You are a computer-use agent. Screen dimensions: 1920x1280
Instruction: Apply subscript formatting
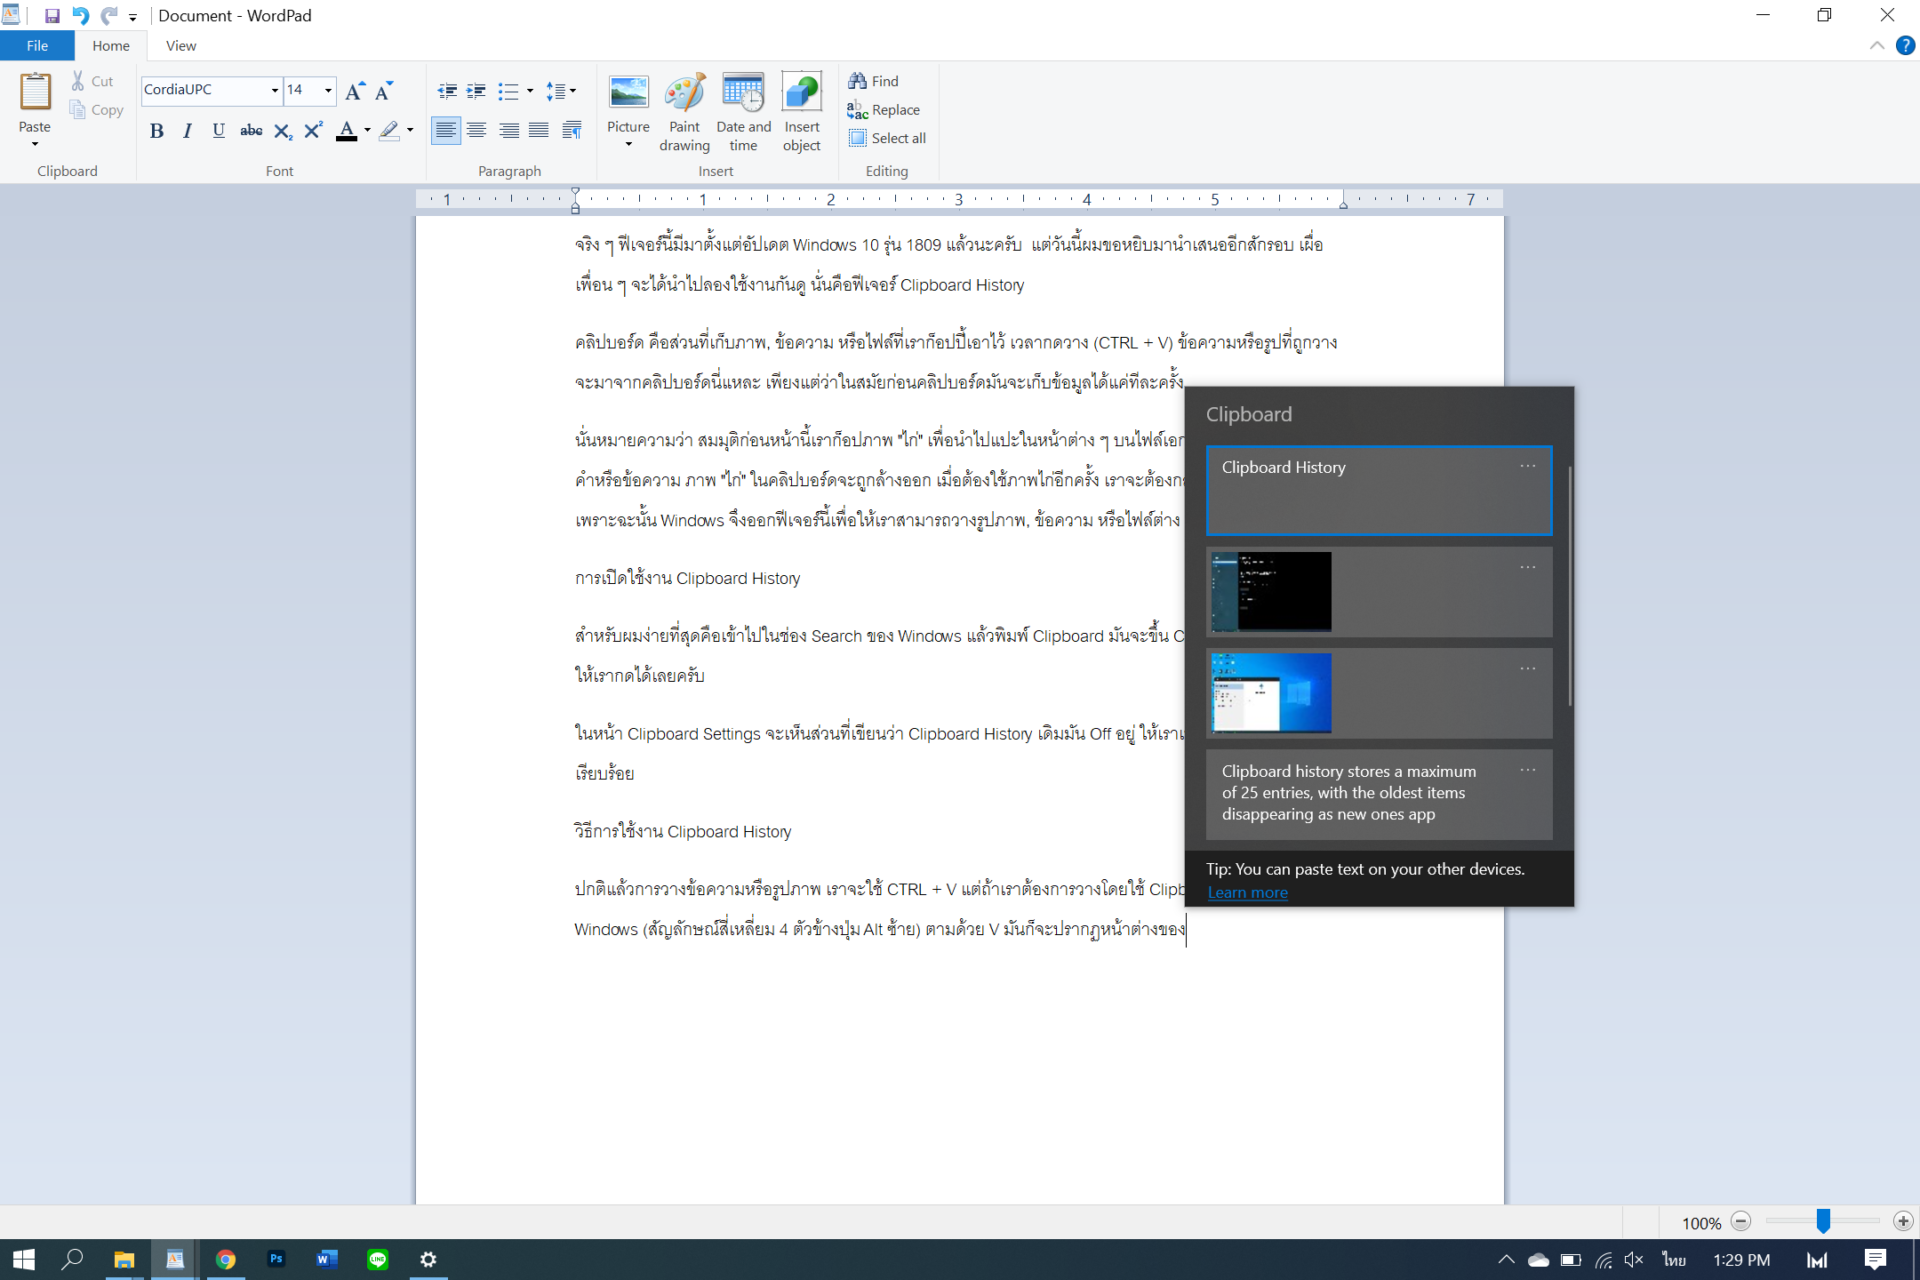(282, 130)
